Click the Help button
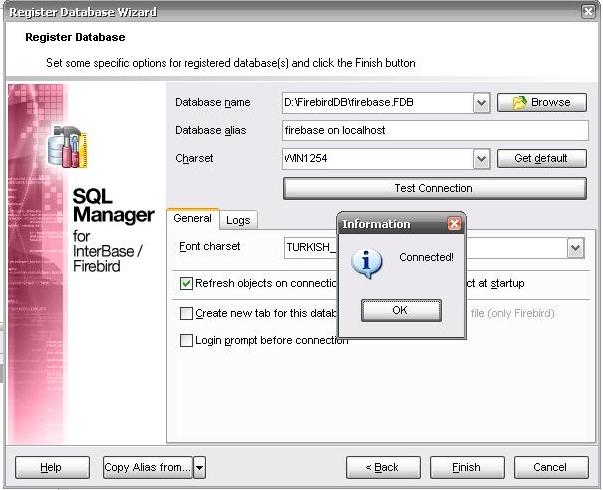603x490 pixels. 52,467
